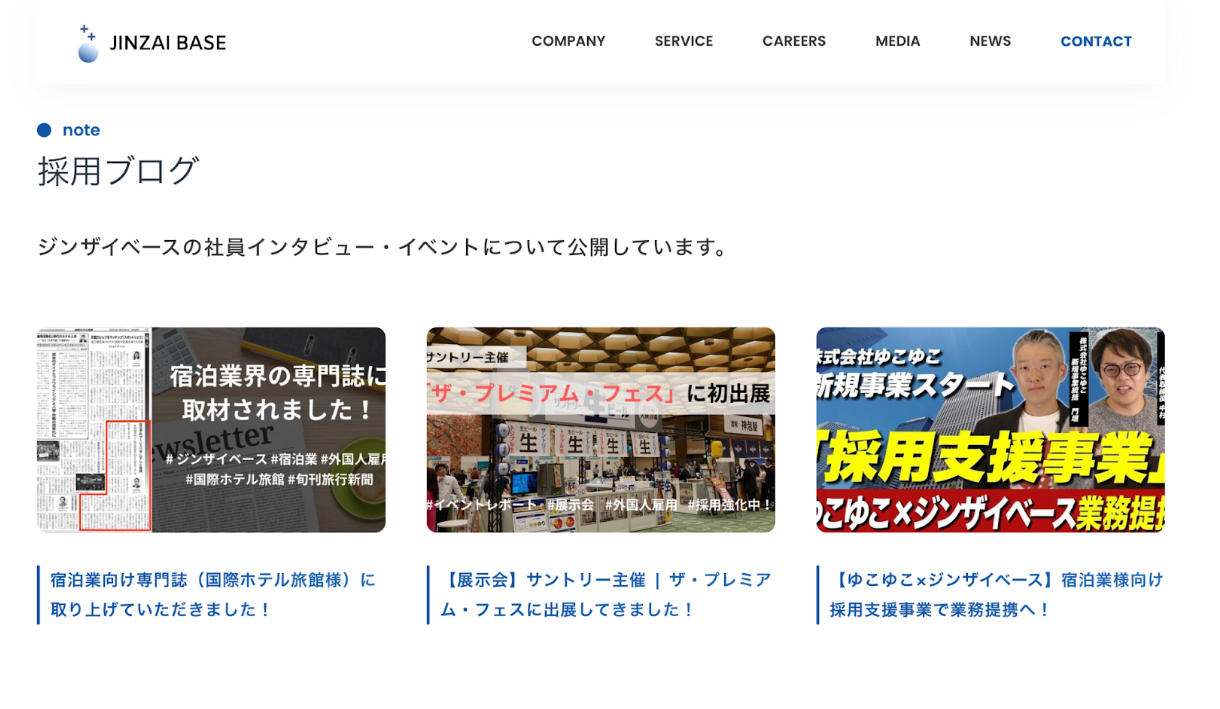Open the 宿泊業界の専門誌に取材されました thumbnail
Viewport: 1220px width, 709px height.
click(x=211, y=430)
